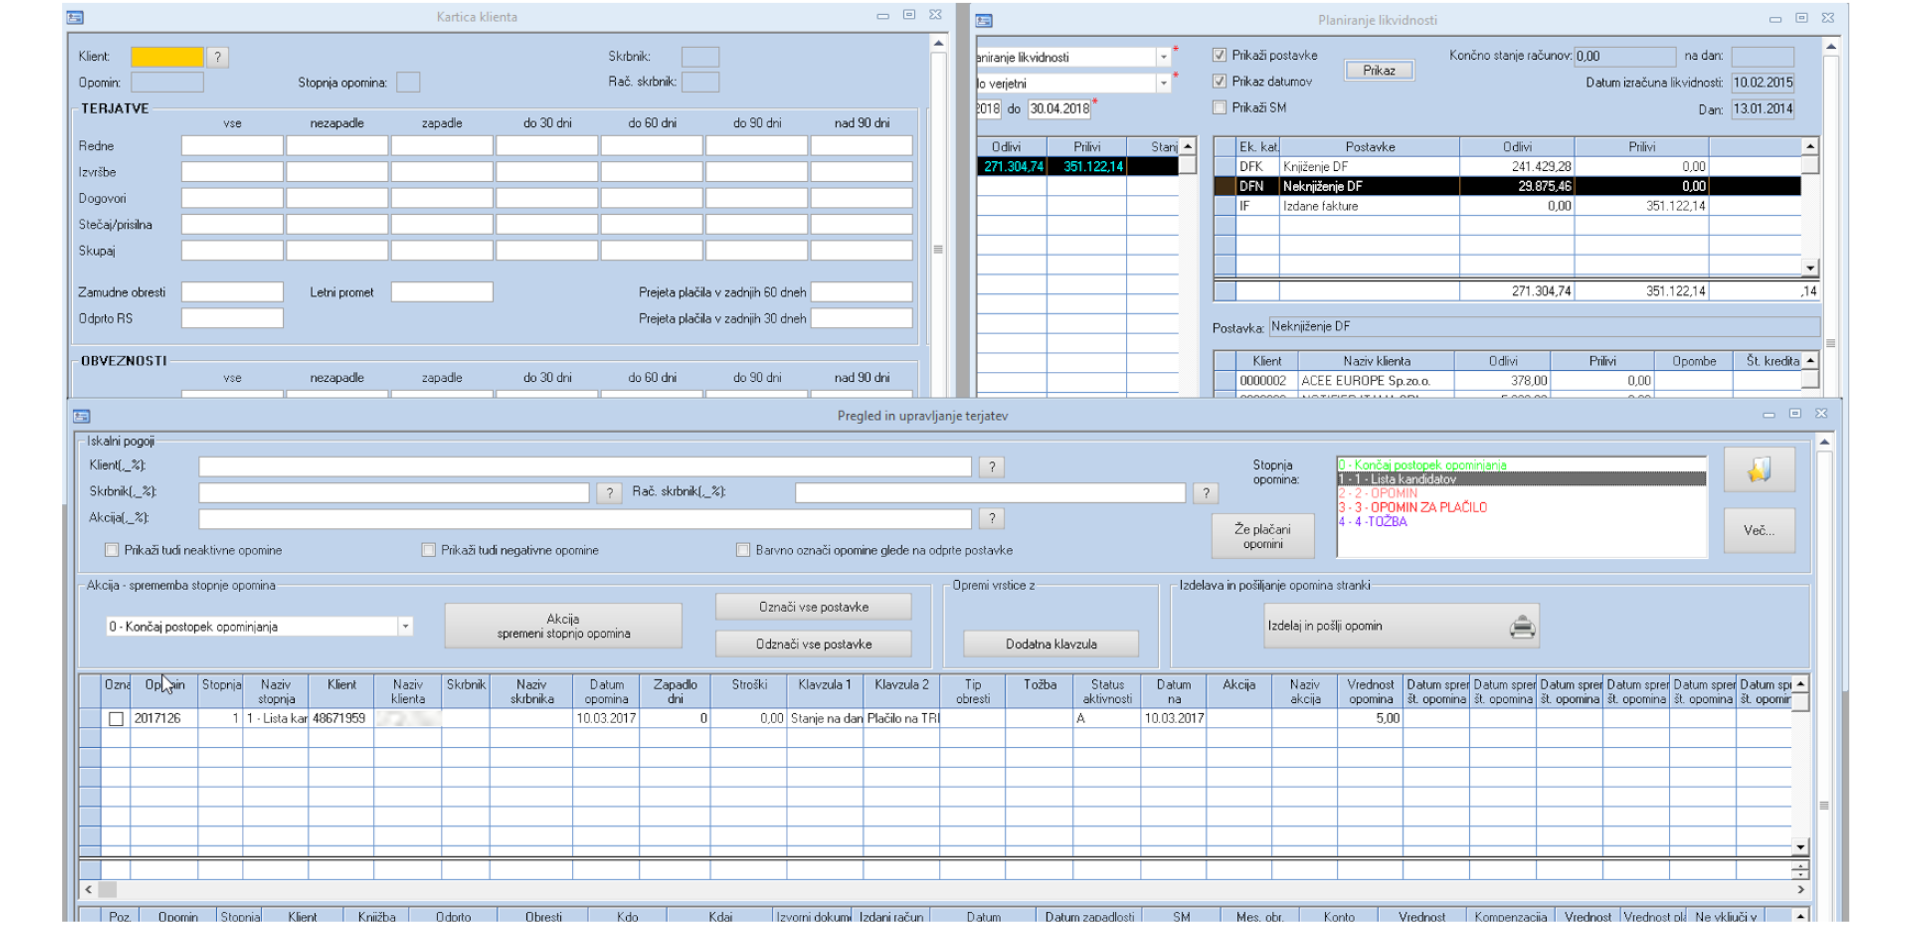The image size is (1914, 926).
Task: Click the printer icon on Izdelaj in pošlji opomin
Action: pyautogui.click(x=1521, y=627)
